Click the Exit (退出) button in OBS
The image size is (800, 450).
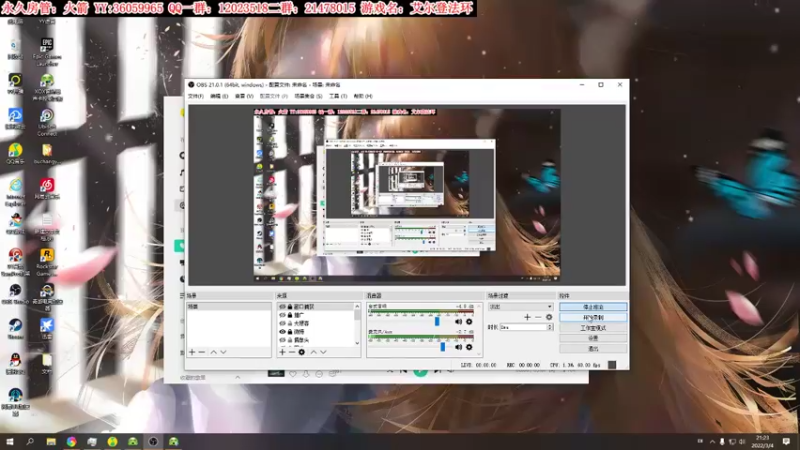click(593, 348)
